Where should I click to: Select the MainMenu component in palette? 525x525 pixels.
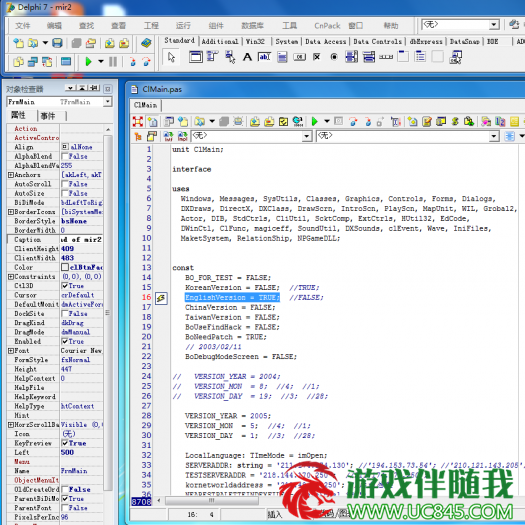click(212, 56)
